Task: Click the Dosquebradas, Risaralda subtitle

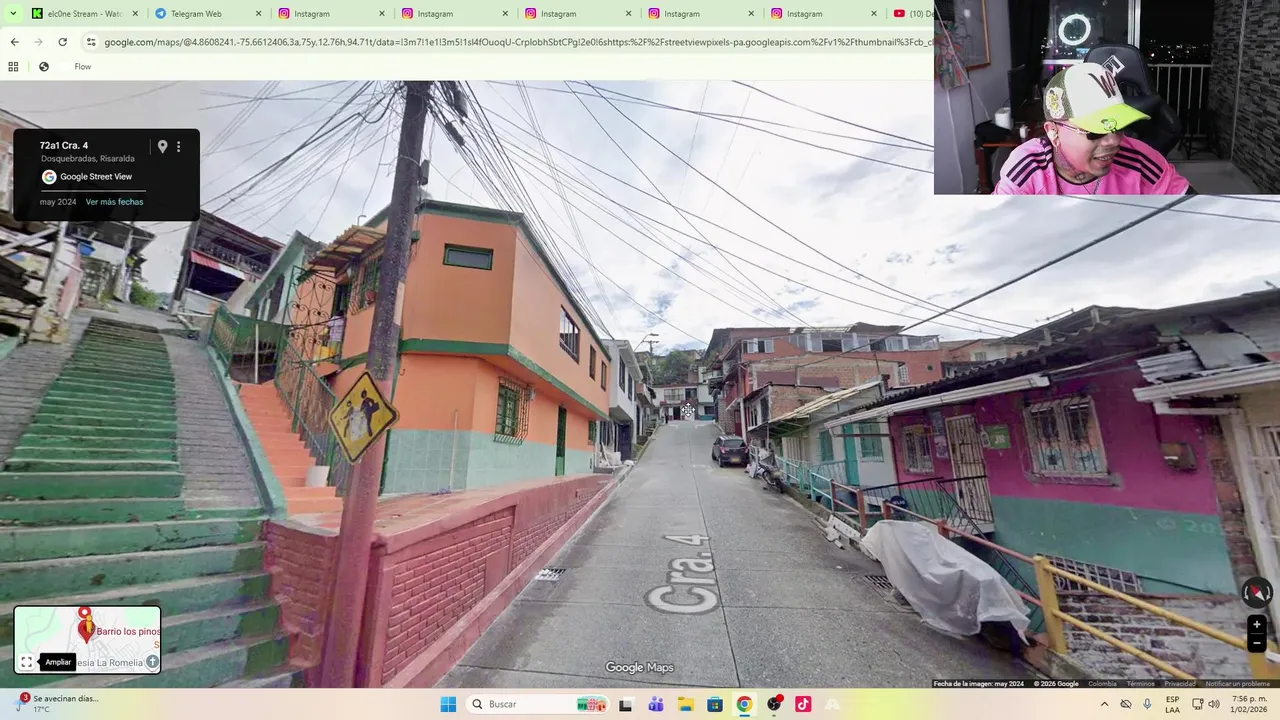Action: (88, 159)
